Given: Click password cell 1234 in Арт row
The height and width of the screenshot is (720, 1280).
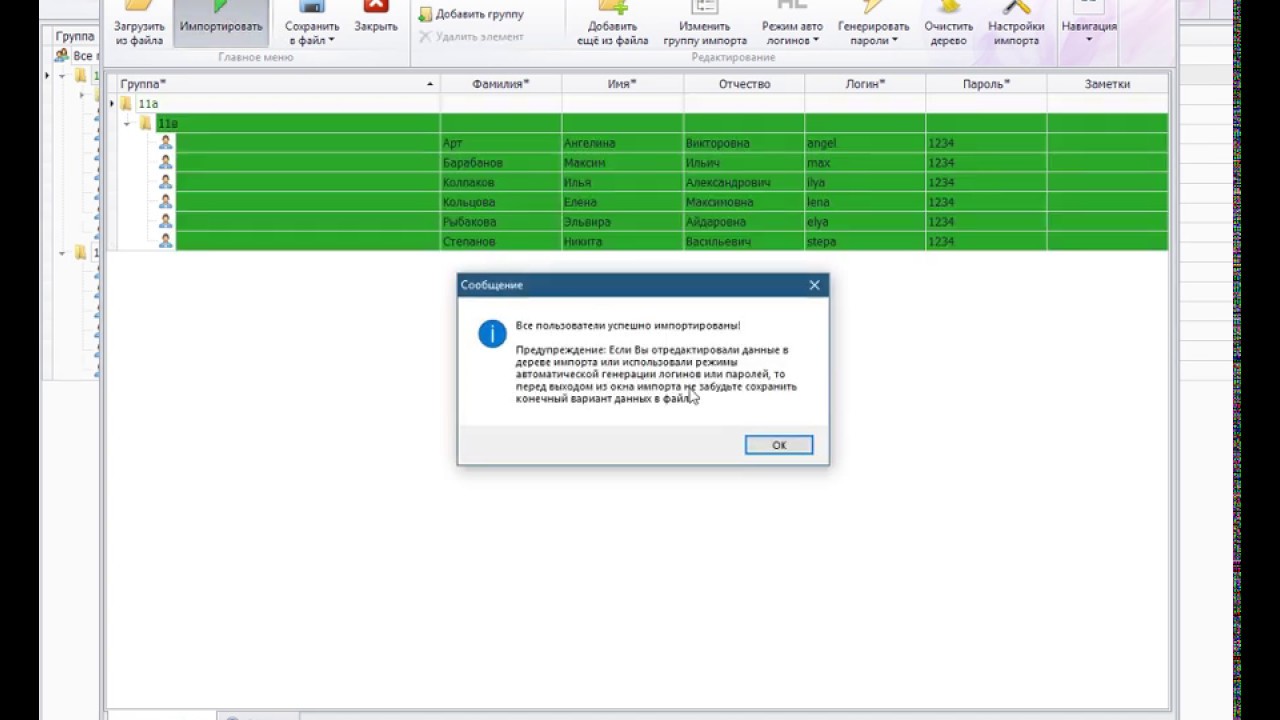Looking at the screenshot, I should (986, 143).
